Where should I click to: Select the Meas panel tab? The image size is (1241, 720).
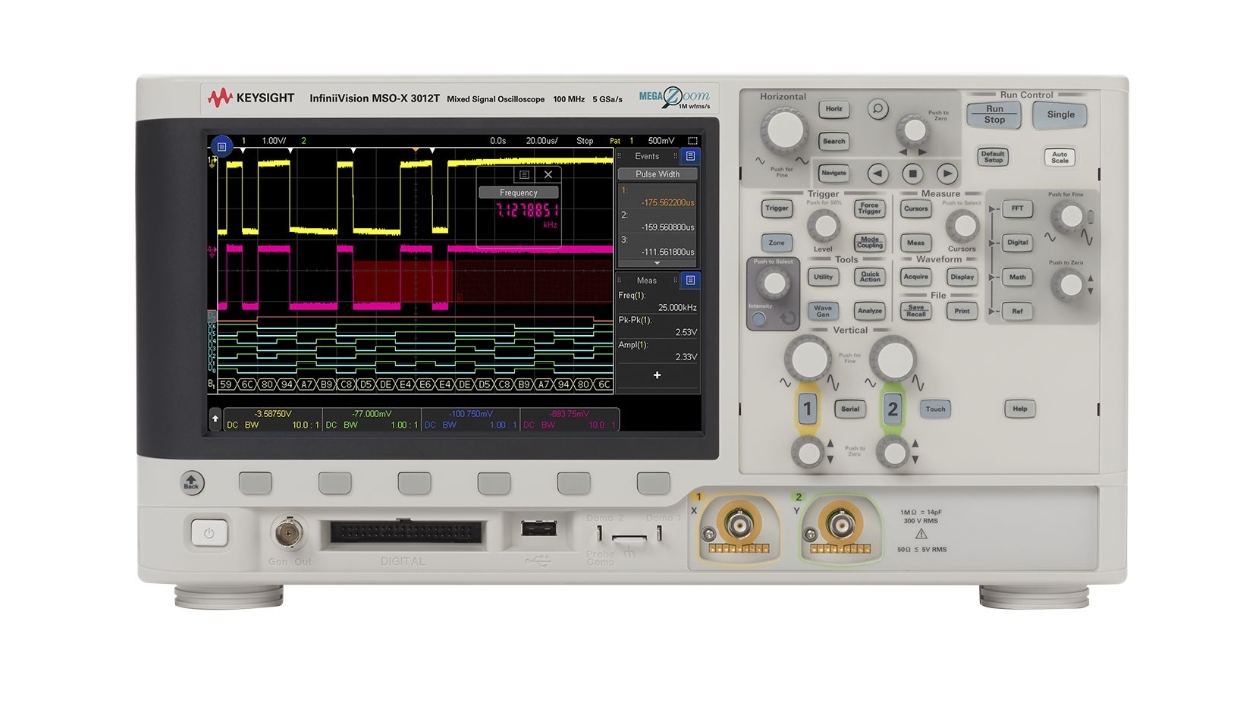(x=649, y=278)
